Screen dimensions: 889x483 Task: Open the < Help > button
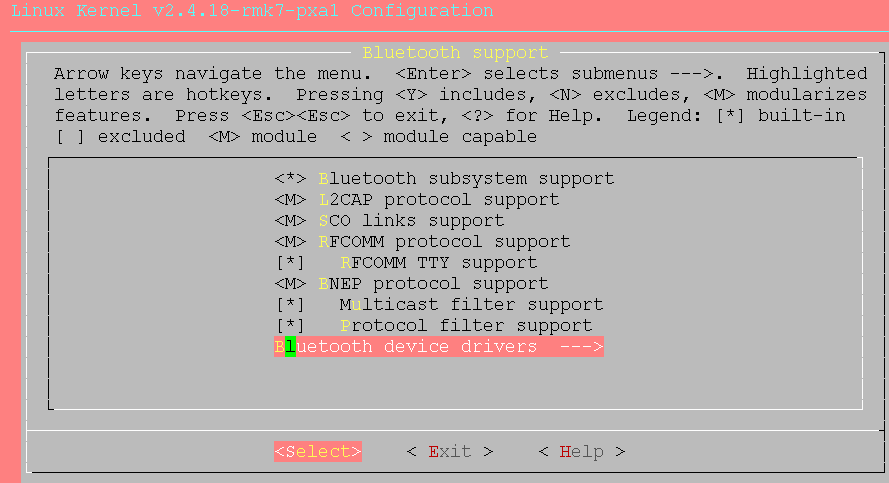581,452
